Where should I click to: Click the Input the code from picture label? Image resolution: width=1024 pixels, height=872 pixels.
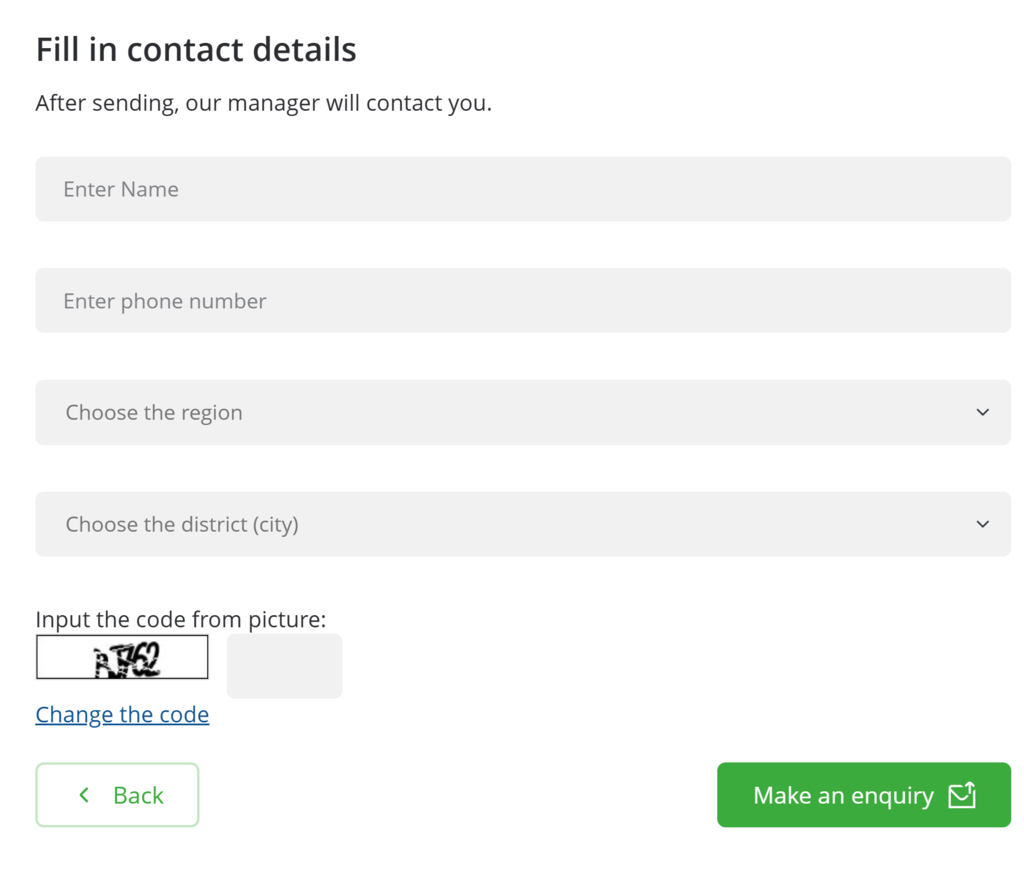pyautogui.click(x=180, y=620)
